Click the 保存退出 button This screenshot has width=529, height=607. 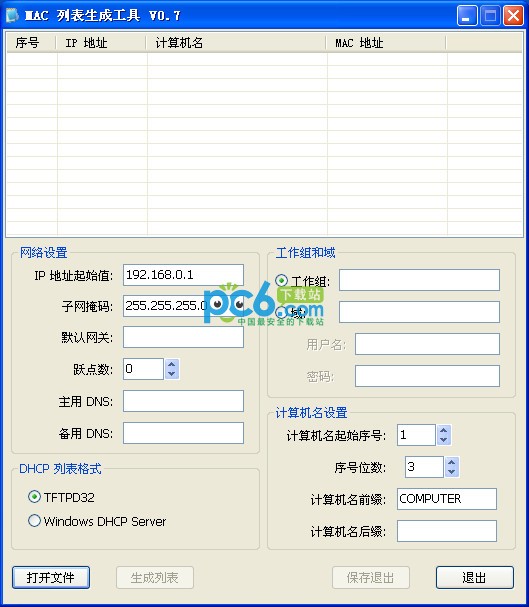371,578
